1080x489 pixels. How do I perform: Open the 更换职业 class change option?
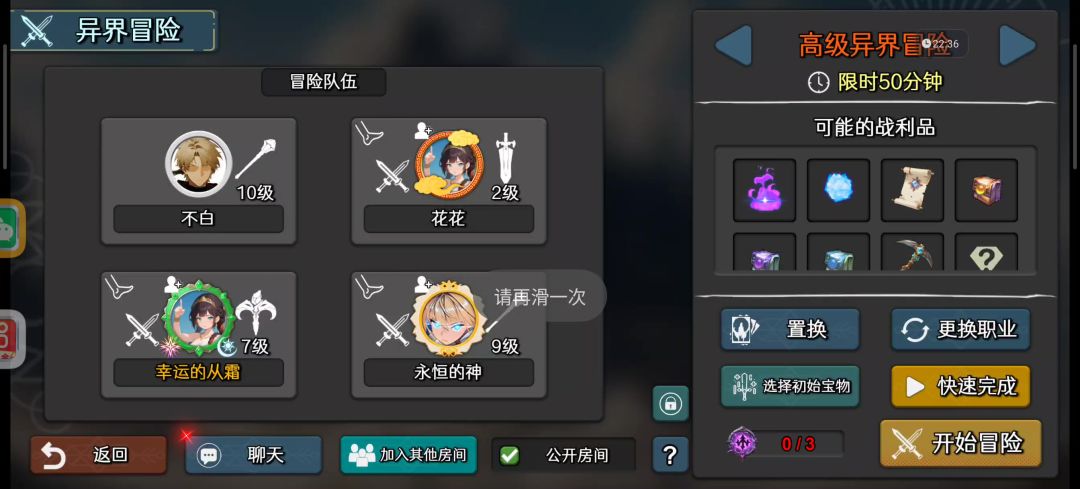(960, 329)
